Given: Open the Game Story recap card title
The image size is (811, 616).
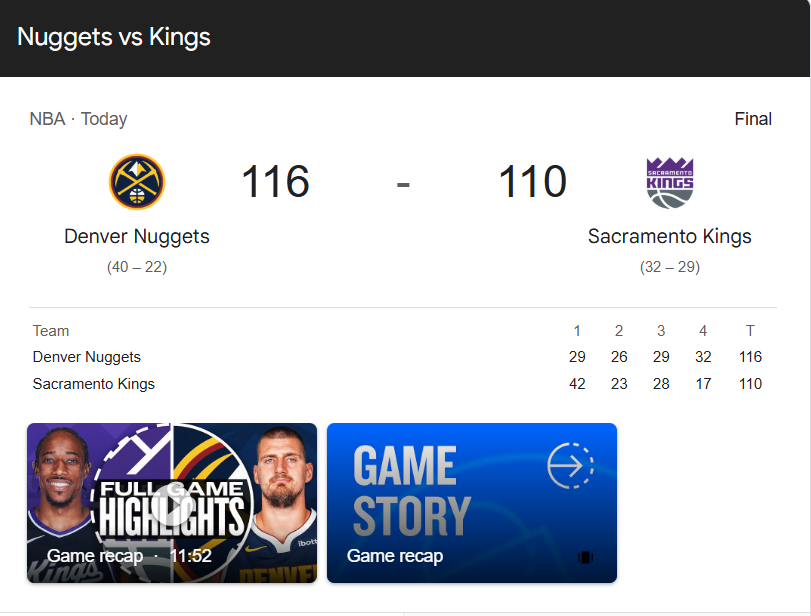Looking at the screenshot, I should coord(395,556).
